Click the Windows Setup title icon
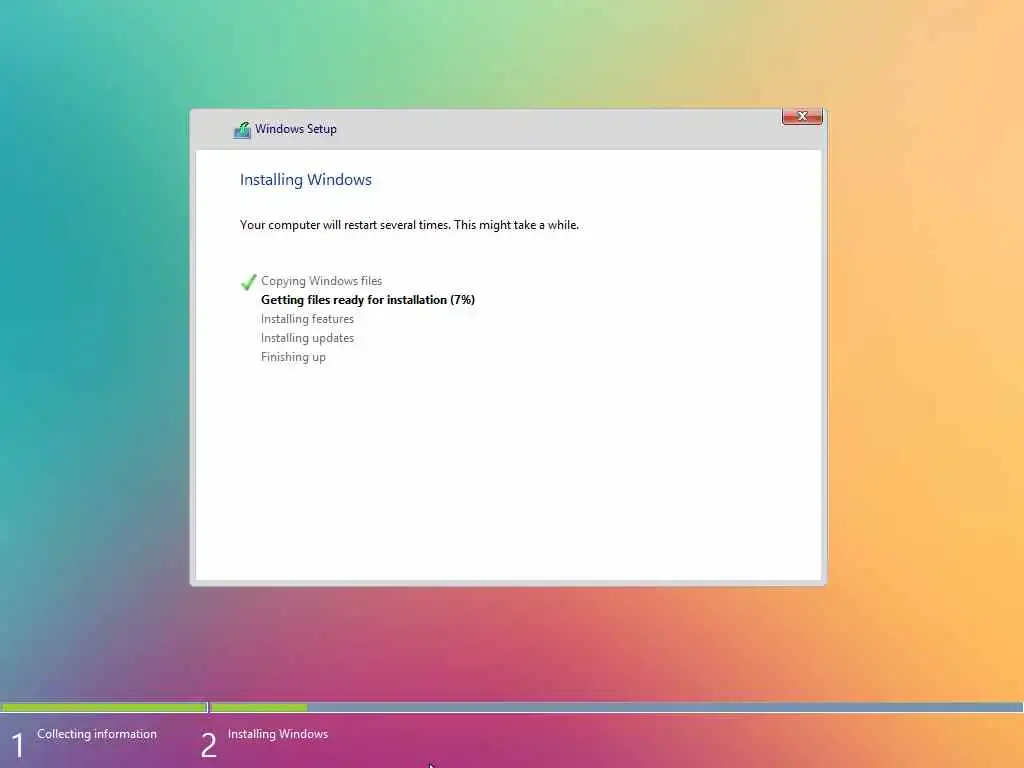 (x=242, y=130)
